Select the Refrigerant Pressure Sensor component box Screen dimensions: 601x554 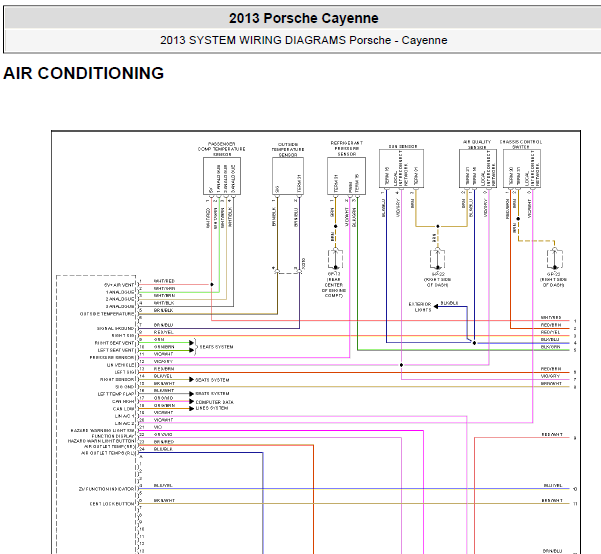click(x=346, y=176)
